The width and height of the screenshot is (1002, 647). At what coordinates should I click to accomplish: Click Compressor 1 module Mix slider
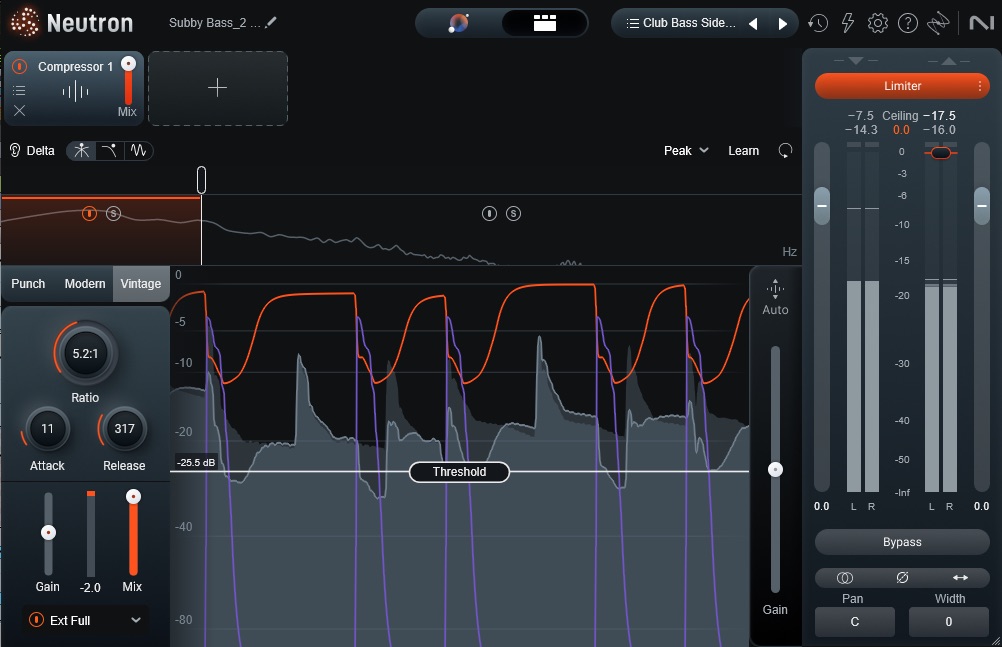click(x=128, y=63)
